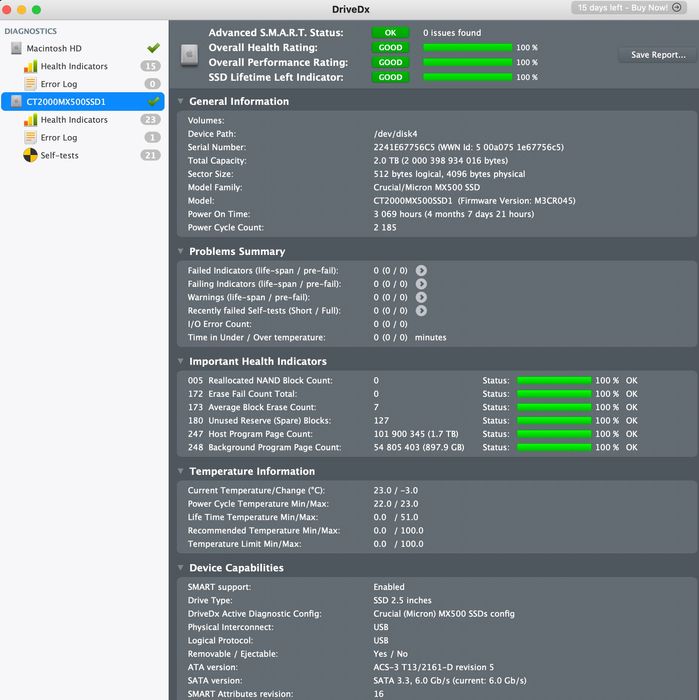Click '0 issues found' text

pos(452,33)
